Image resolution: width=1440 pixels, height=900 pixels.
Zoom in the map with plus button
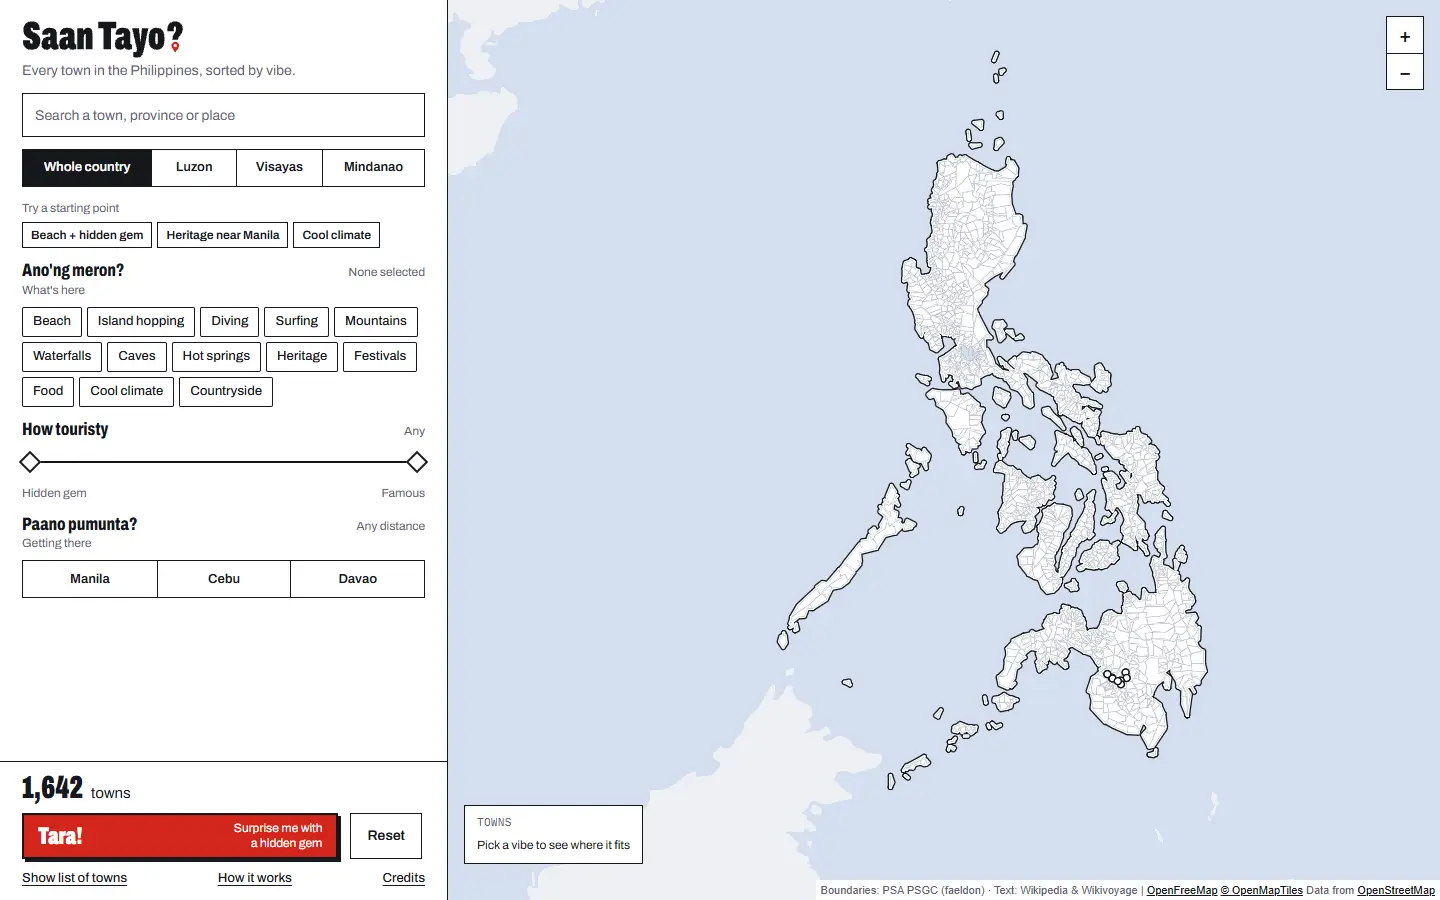coord(1404,36)
